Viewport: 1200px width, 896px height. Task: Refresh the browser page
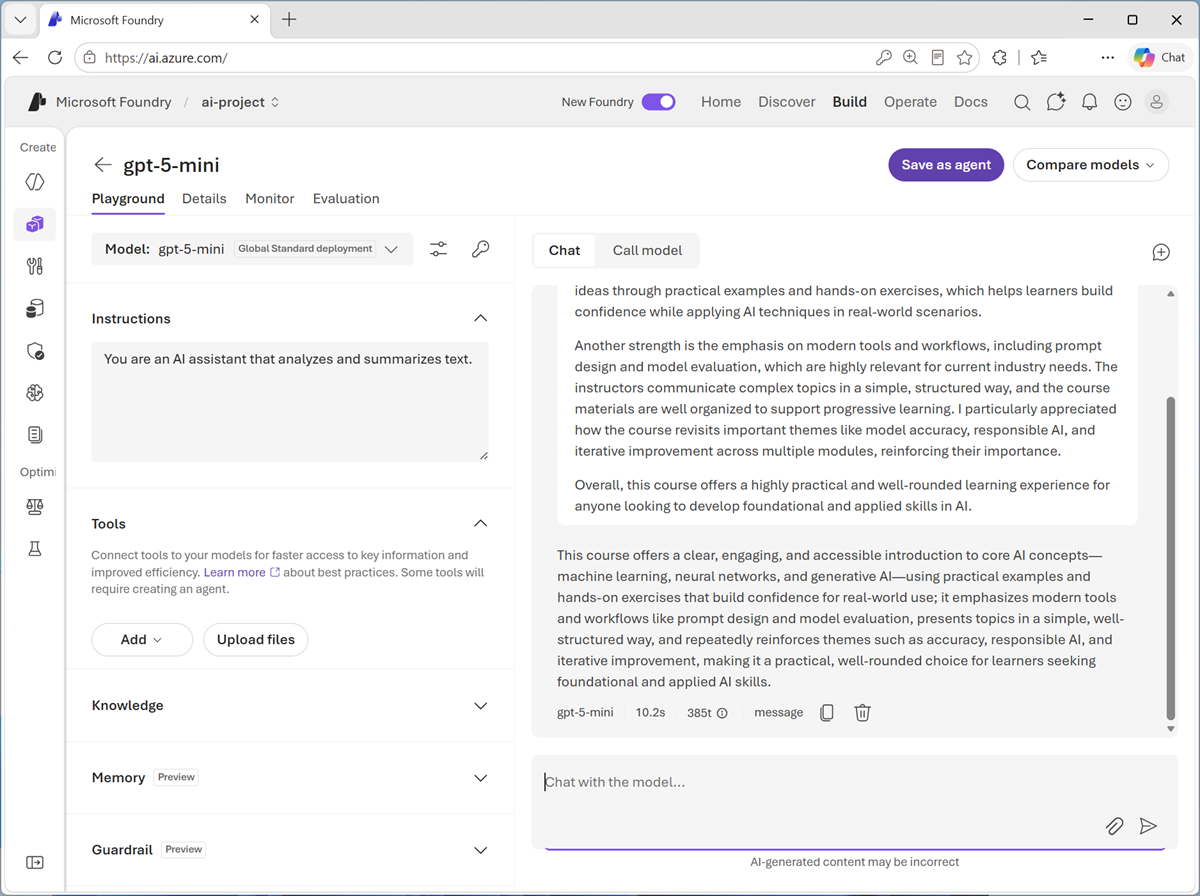(55, 58)
